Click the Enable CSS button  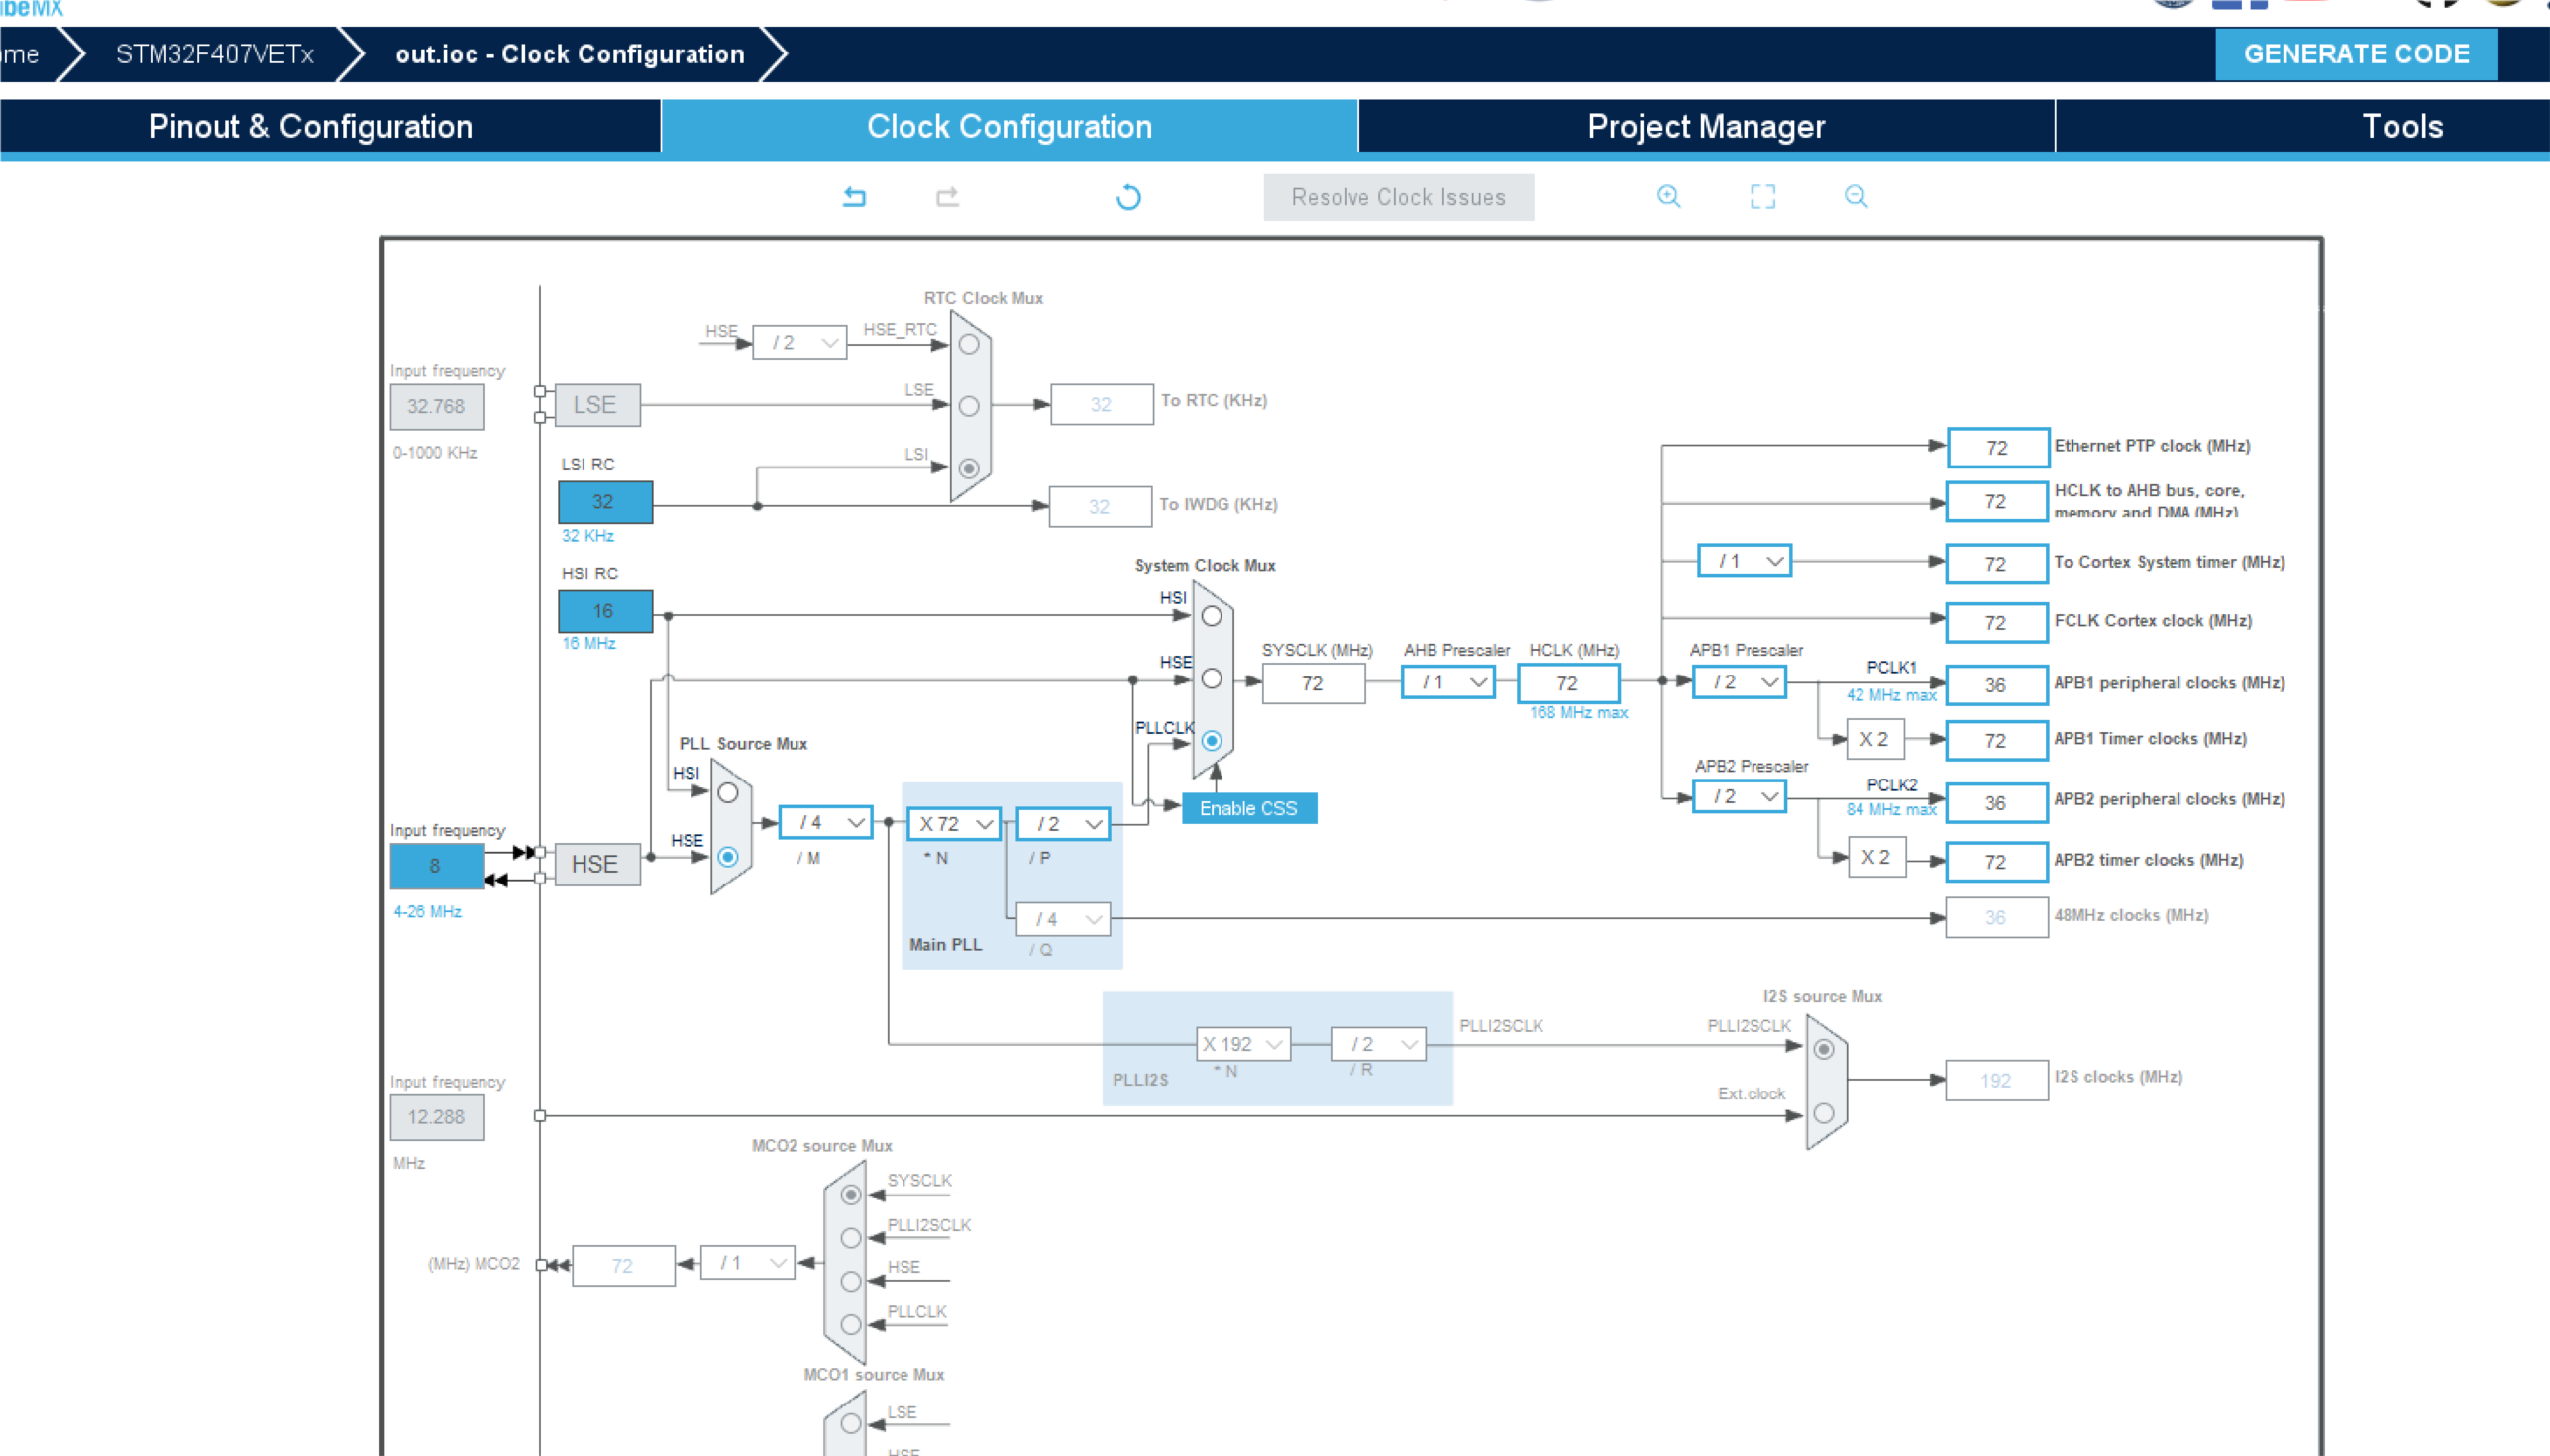[1249, 808]
